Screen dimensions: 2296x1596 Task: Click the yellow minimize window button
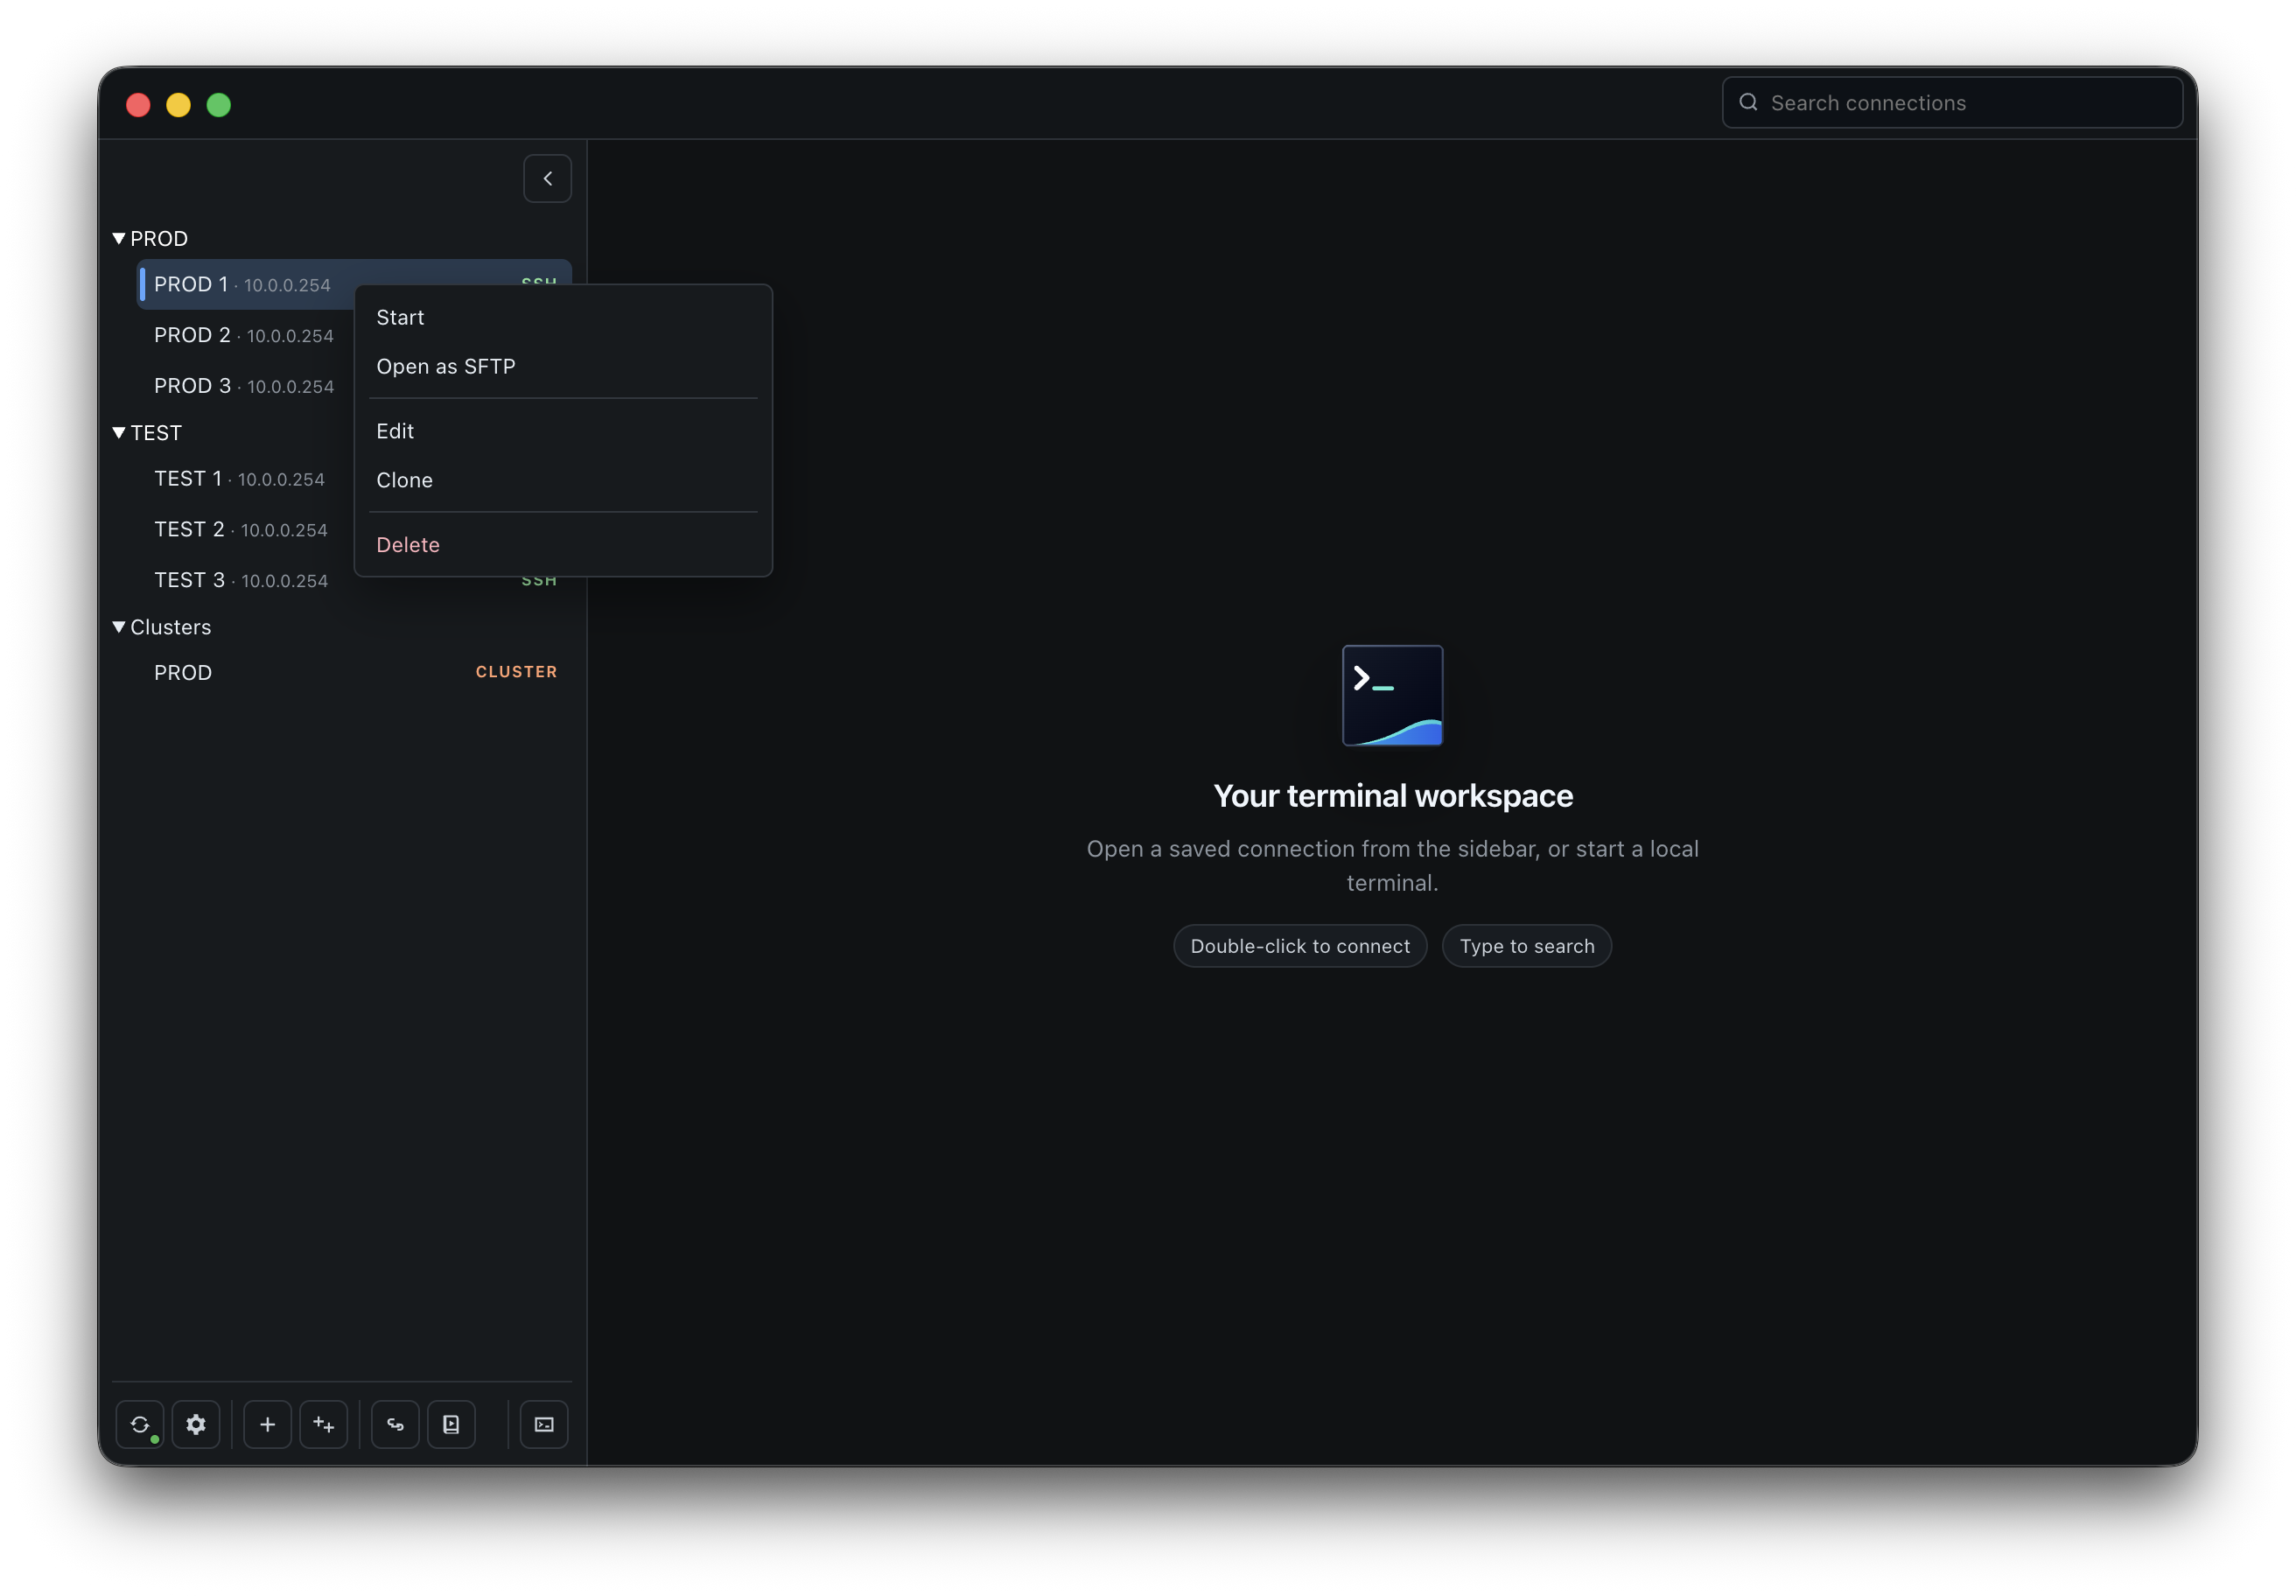[x=178, y=105]
